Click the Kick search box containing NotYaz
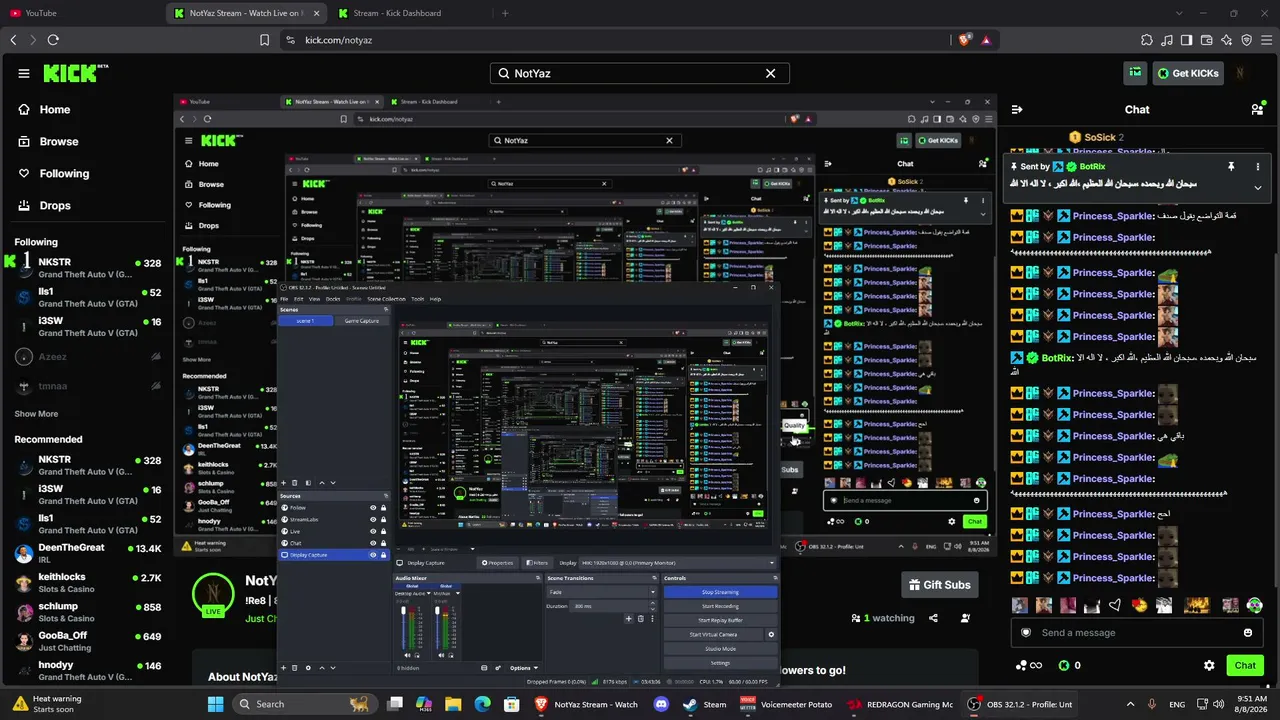The height and width of the screenshot is (720, 1280). pyautogui.click(x=640, y=73)
